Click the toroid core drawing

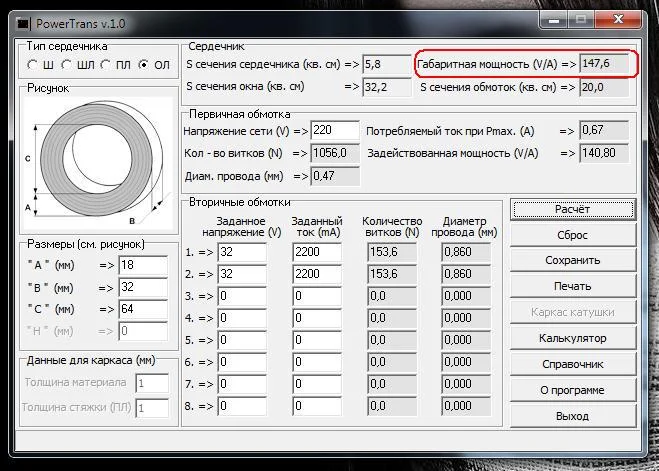click(x=98, y=163)
